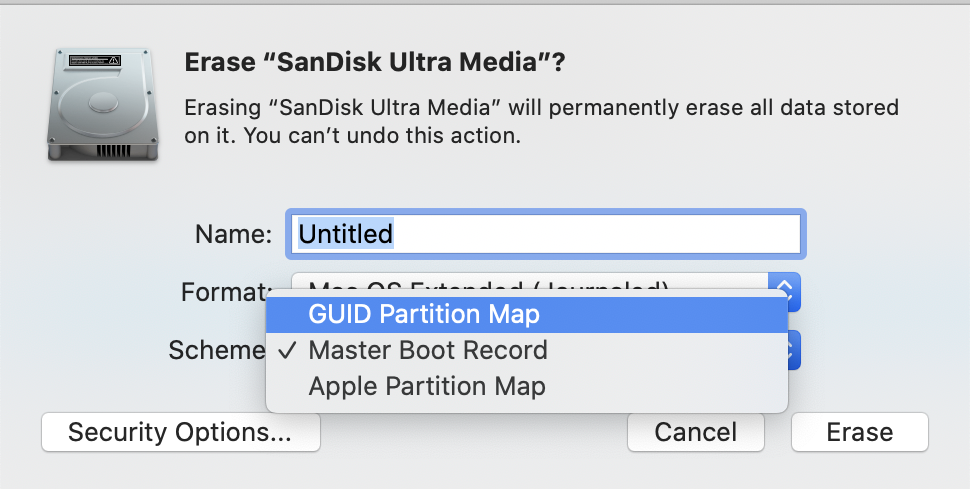Click the Erase SanDisk Ultra Media heading
This screenshot has width=970, height=489.
[x=375, y=63]
